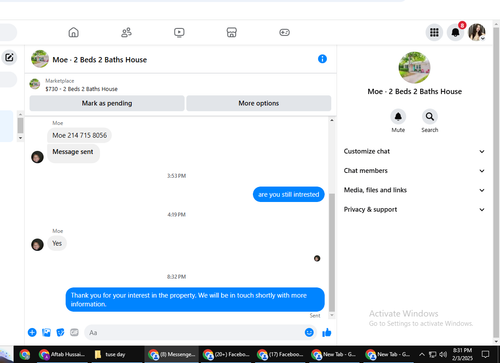500x363 pixels.
Task: Click Moe's avatar next to Yes message
Action: [x=37, y=245]
